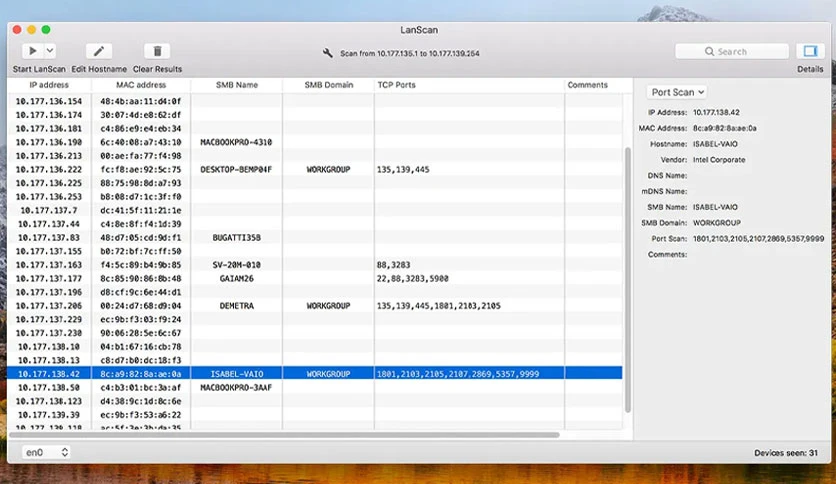Select the SV-20M-010 SMB name cell
This screenshot has width=836, height=484.
point(237,265)
